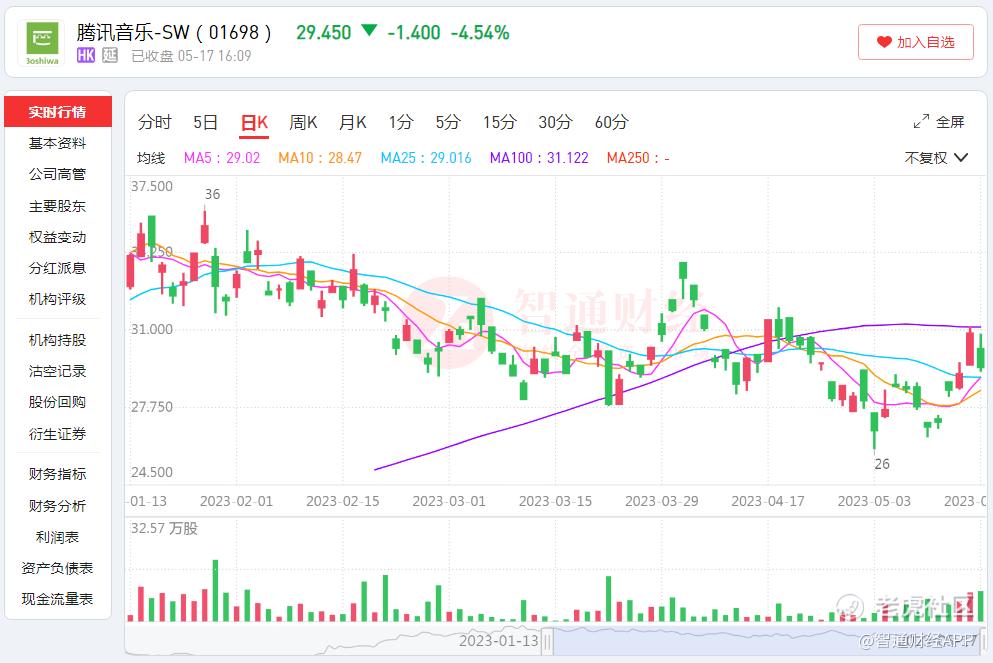Click the fullscreen expand arrows icon
This screenshot has height=663, width=993.
click(921, 122)
